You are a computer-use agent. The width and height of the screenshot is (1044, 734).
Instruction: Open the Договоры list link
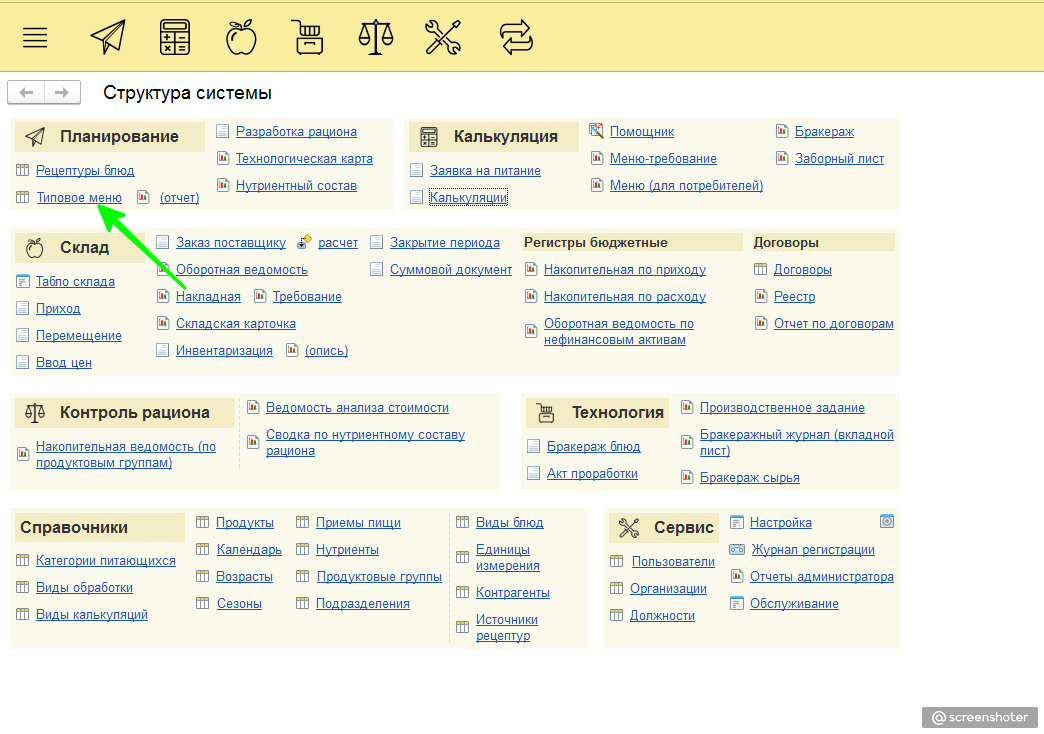pyautogui.click(x=802, y=270)
